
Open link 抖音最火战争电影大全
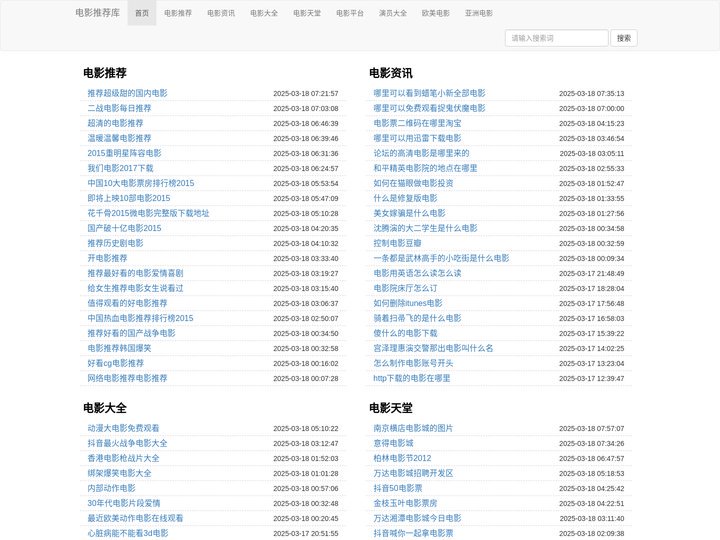pyautogui.click(x=127, y=444)
